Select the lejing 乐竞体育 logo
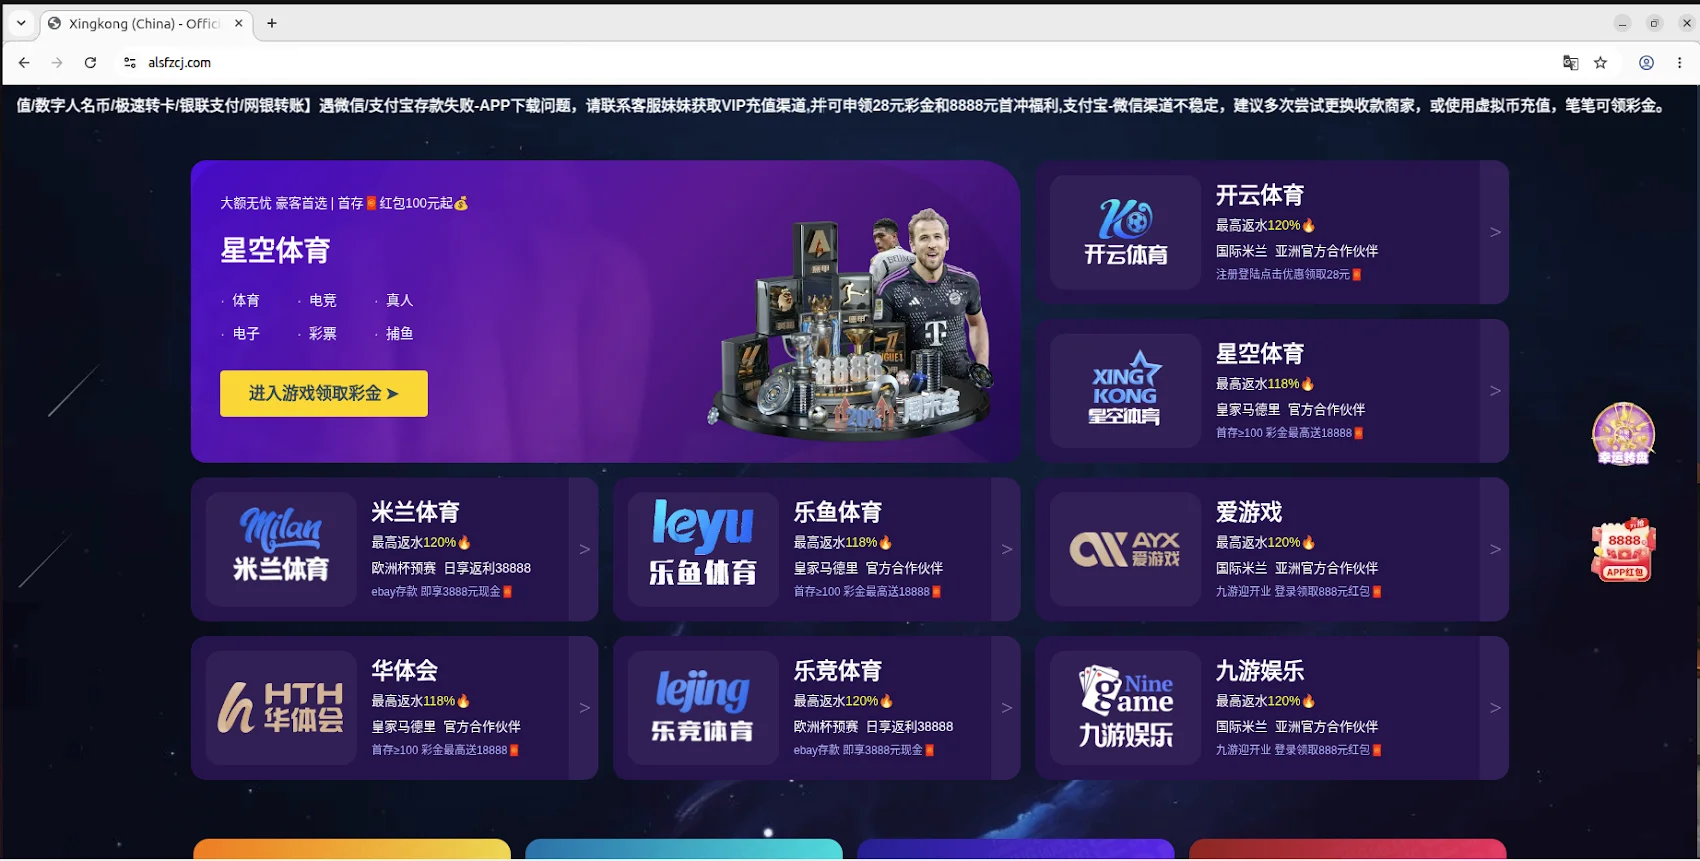 point(703,708)
